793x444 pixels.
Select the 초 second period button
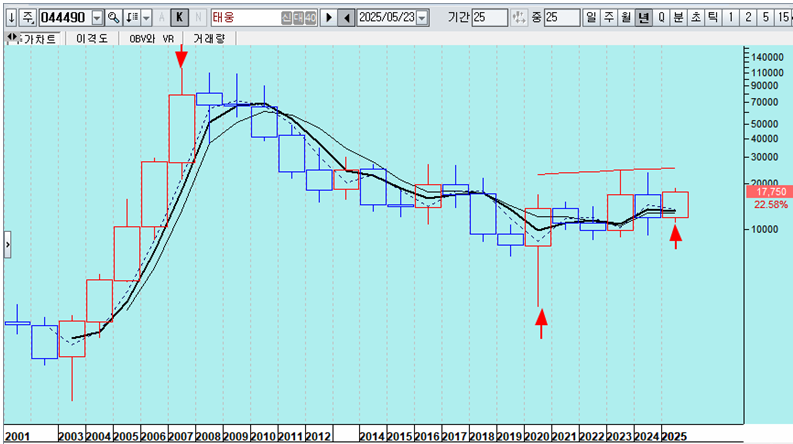click(696, 18)
